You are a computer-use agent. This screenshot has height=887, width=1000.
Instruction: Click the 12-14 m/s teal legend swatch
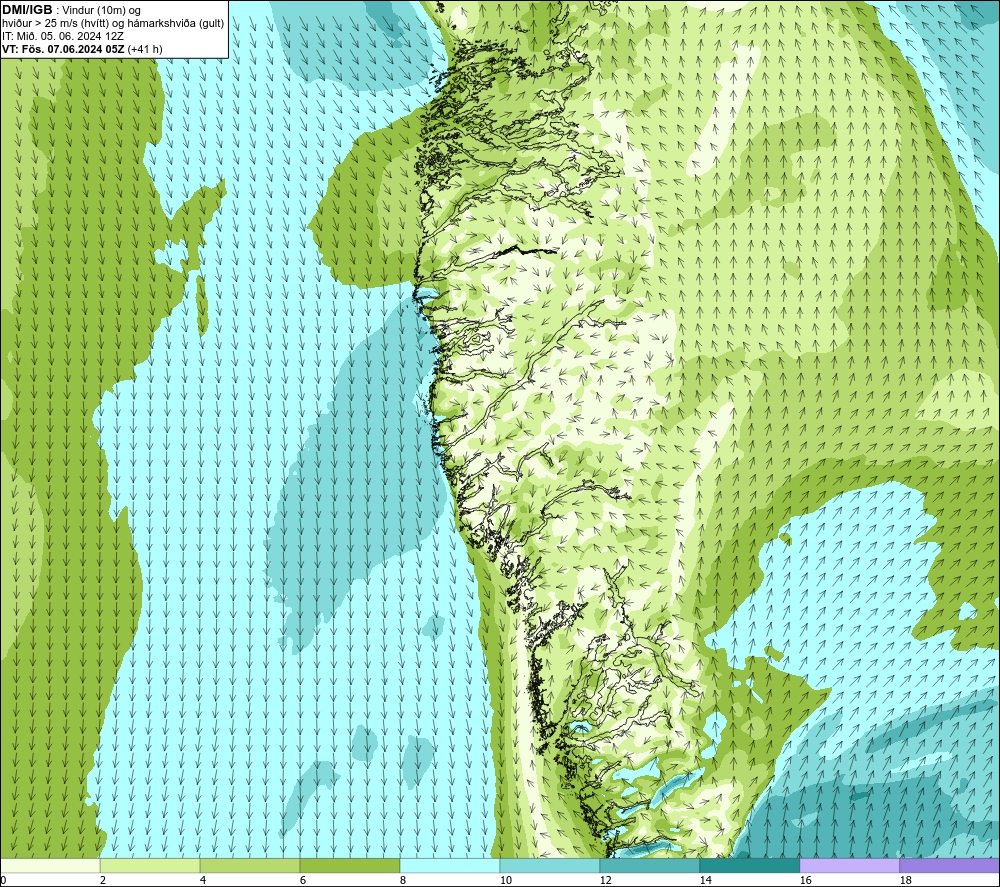click(x=649, y=865)
